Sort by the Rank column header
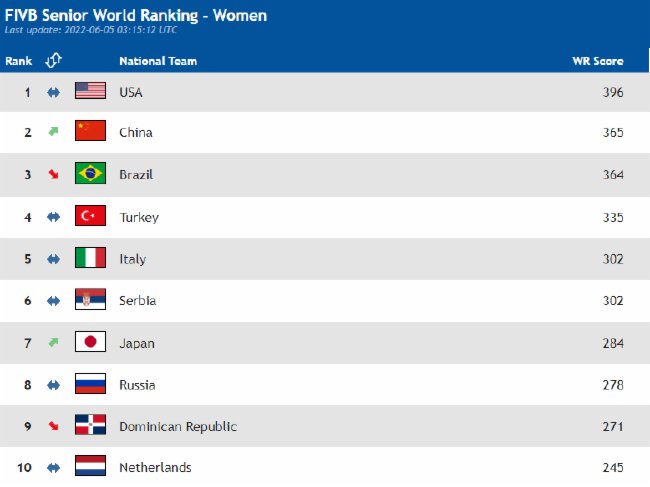 pyautogui.click(x=19, y=61)
